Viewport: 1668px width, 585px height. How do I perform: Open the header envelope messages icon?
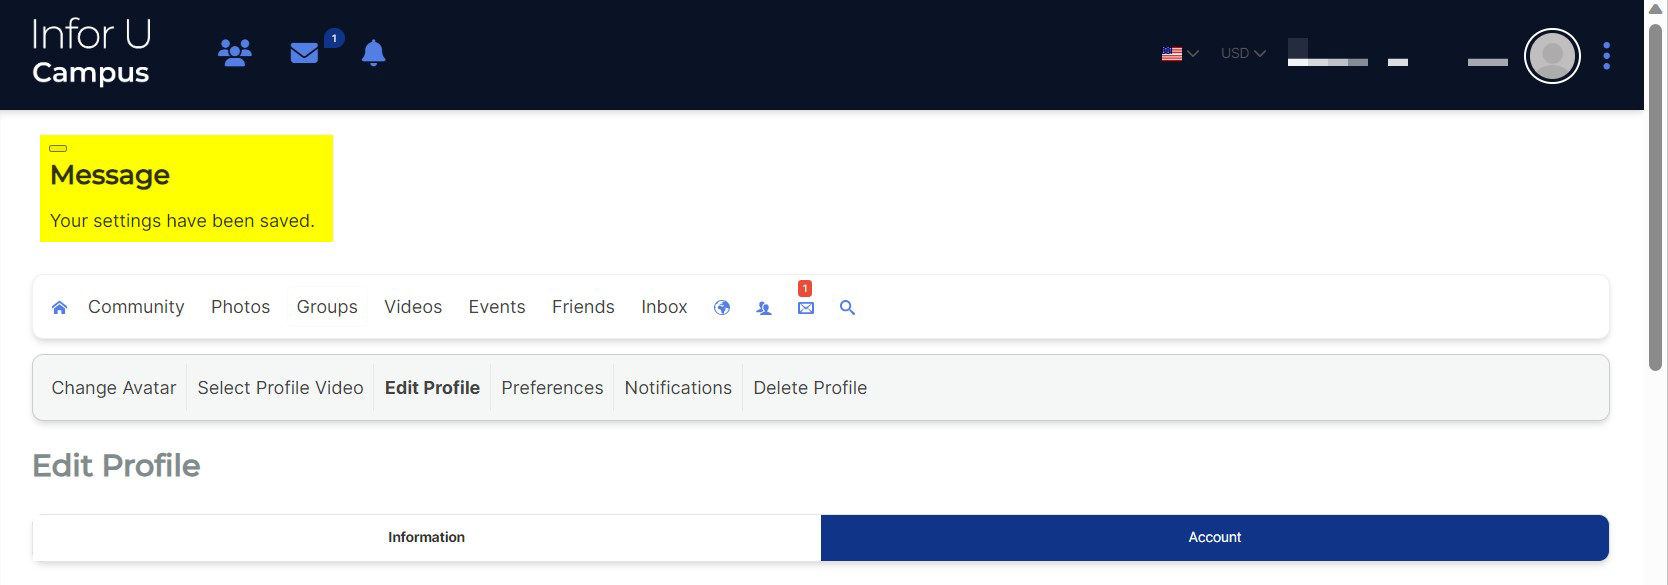pyautogui.click(x=304, y=53)
